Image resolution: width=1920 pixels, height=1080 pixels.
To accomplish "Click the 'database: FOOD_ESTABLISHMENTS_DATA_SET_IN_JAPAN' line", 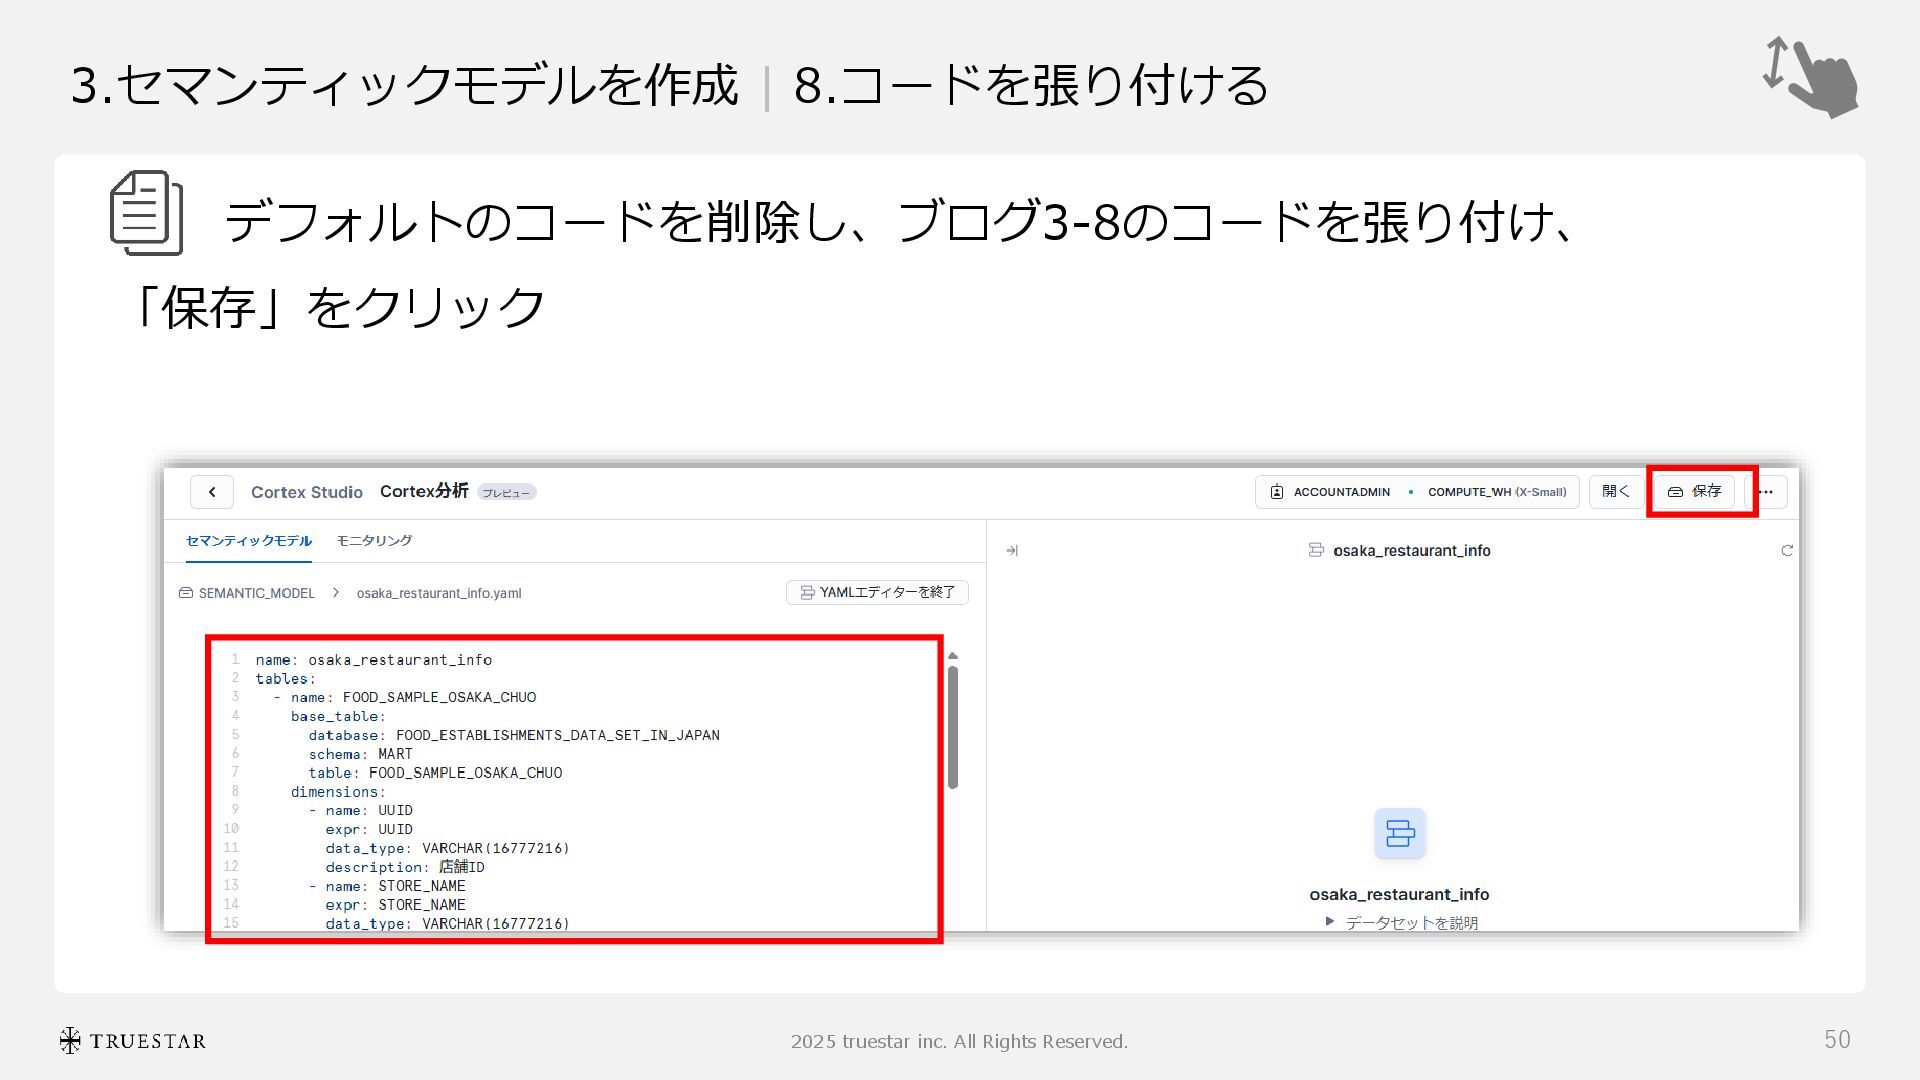I will (514, 735).
